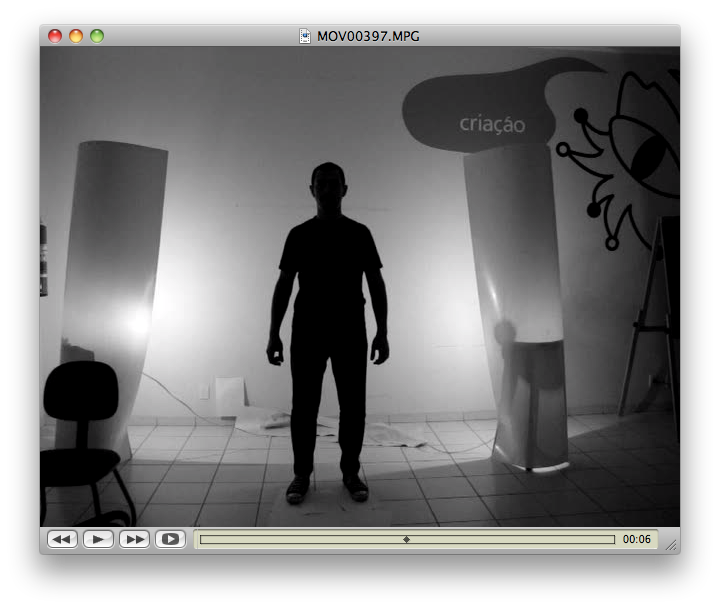Click the fast-forward button
Image resolution: width=720 pixels, height=609 pixels.
tap(135, 539)
